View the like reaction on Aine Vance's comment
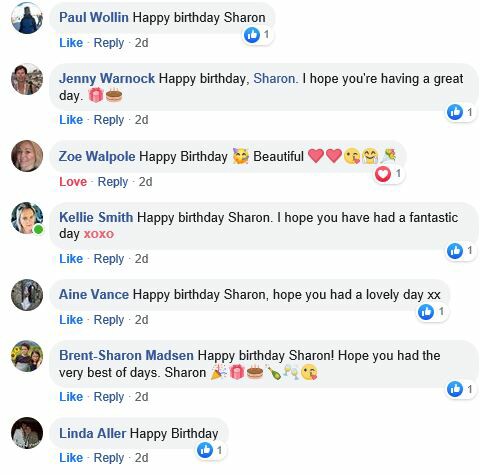This screenshot has height=475, width=480. click(x=426, y=312)
